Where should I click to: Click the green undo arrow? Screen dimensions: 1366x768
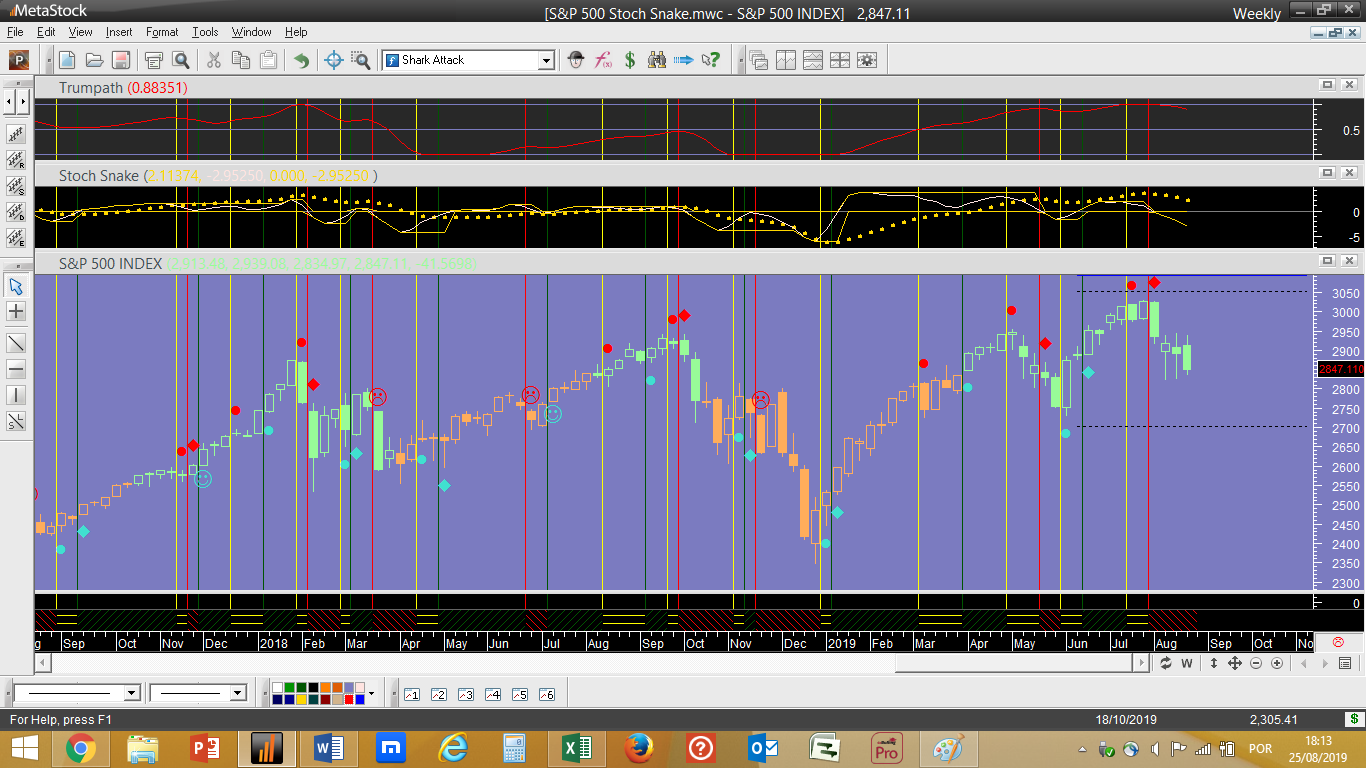[x=301, y=60]
